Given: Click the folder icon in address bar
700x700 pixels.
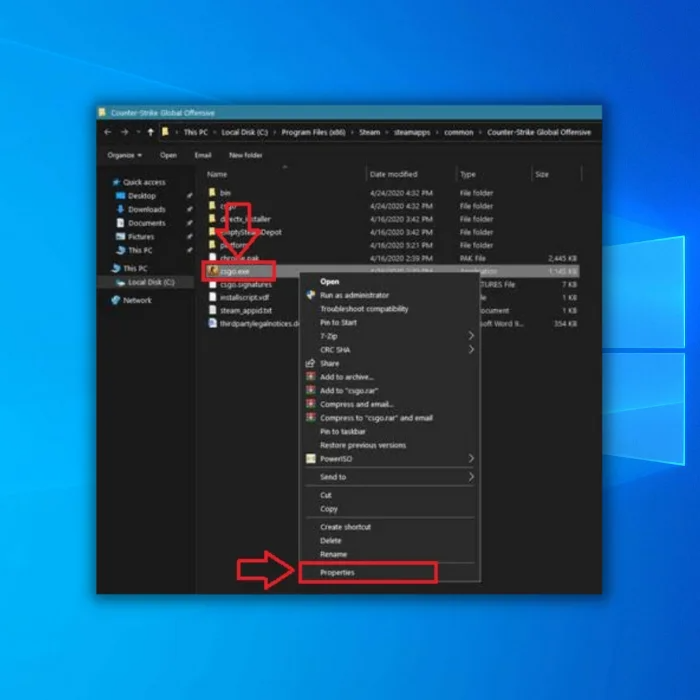Looking at the screenshot, I should click(x=165, y=132).
